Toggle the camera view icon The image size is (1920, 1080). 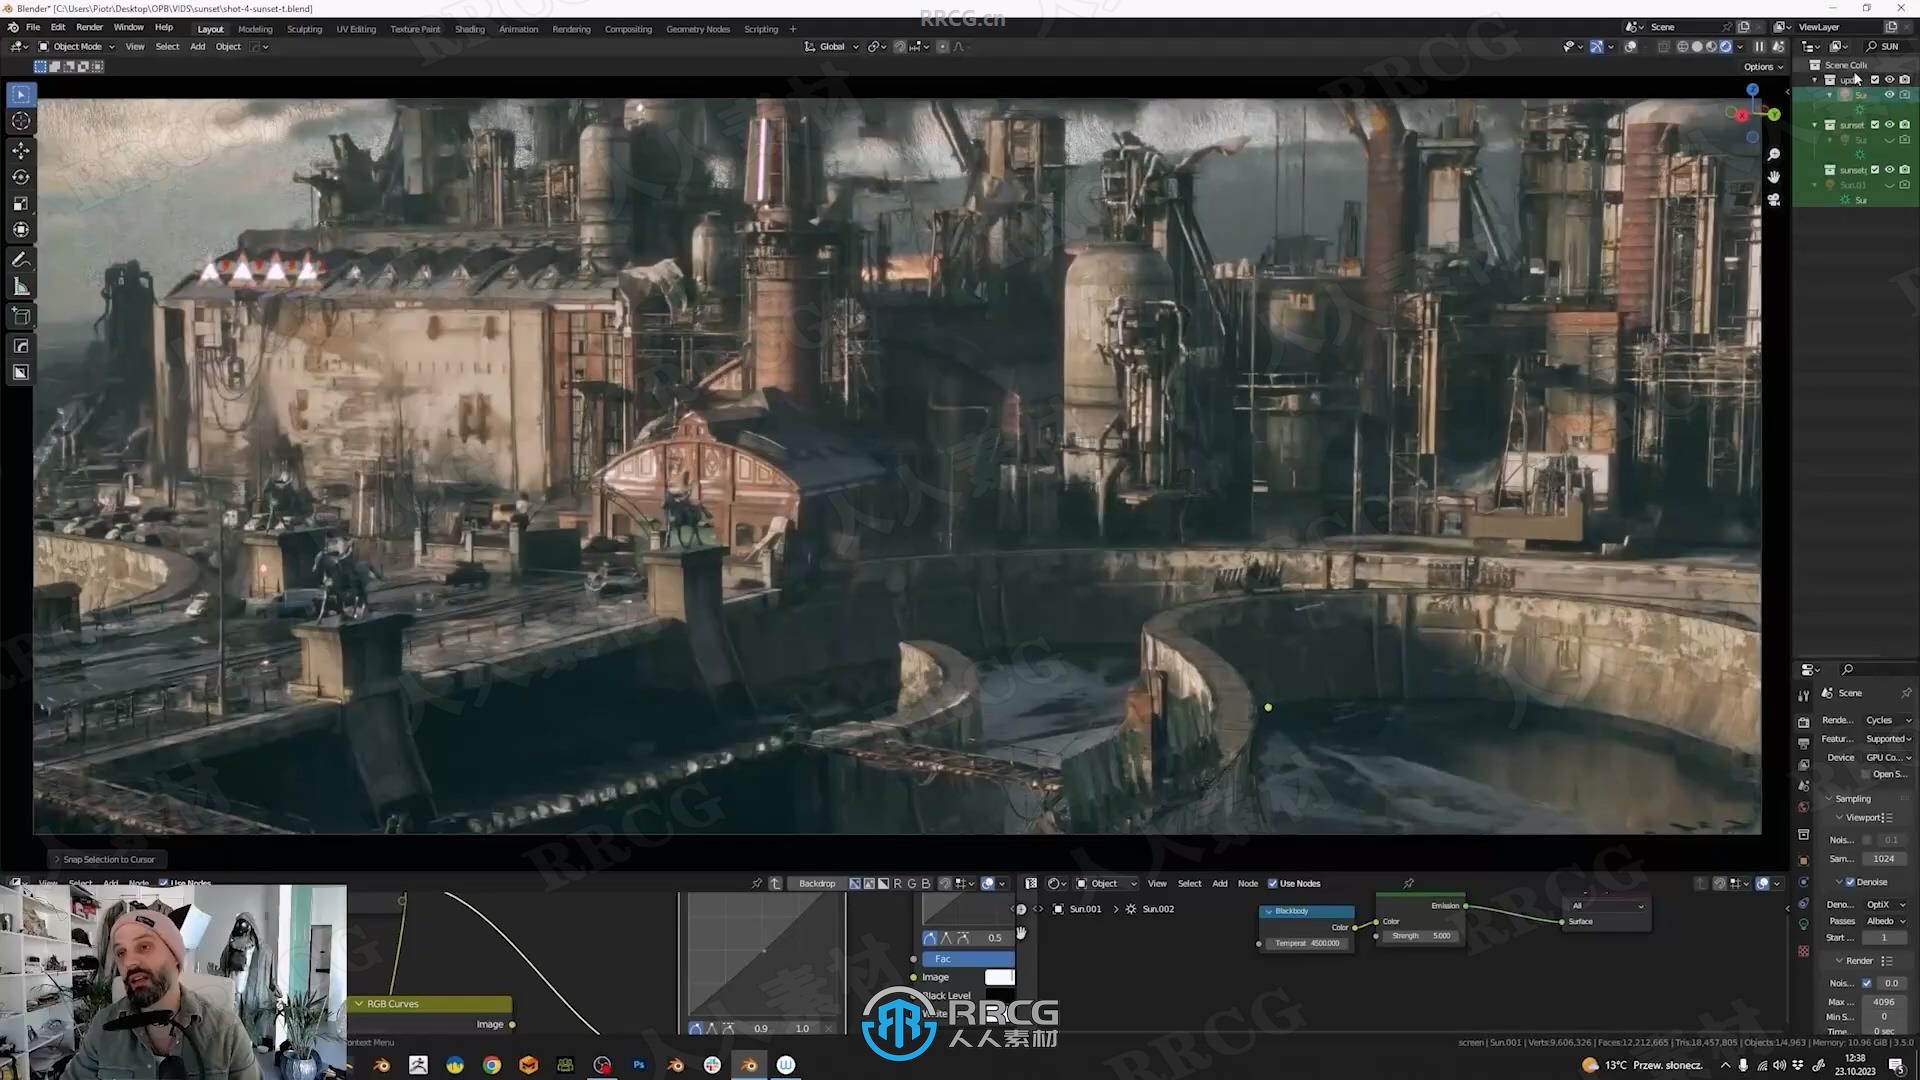[x=1773, y=200]
